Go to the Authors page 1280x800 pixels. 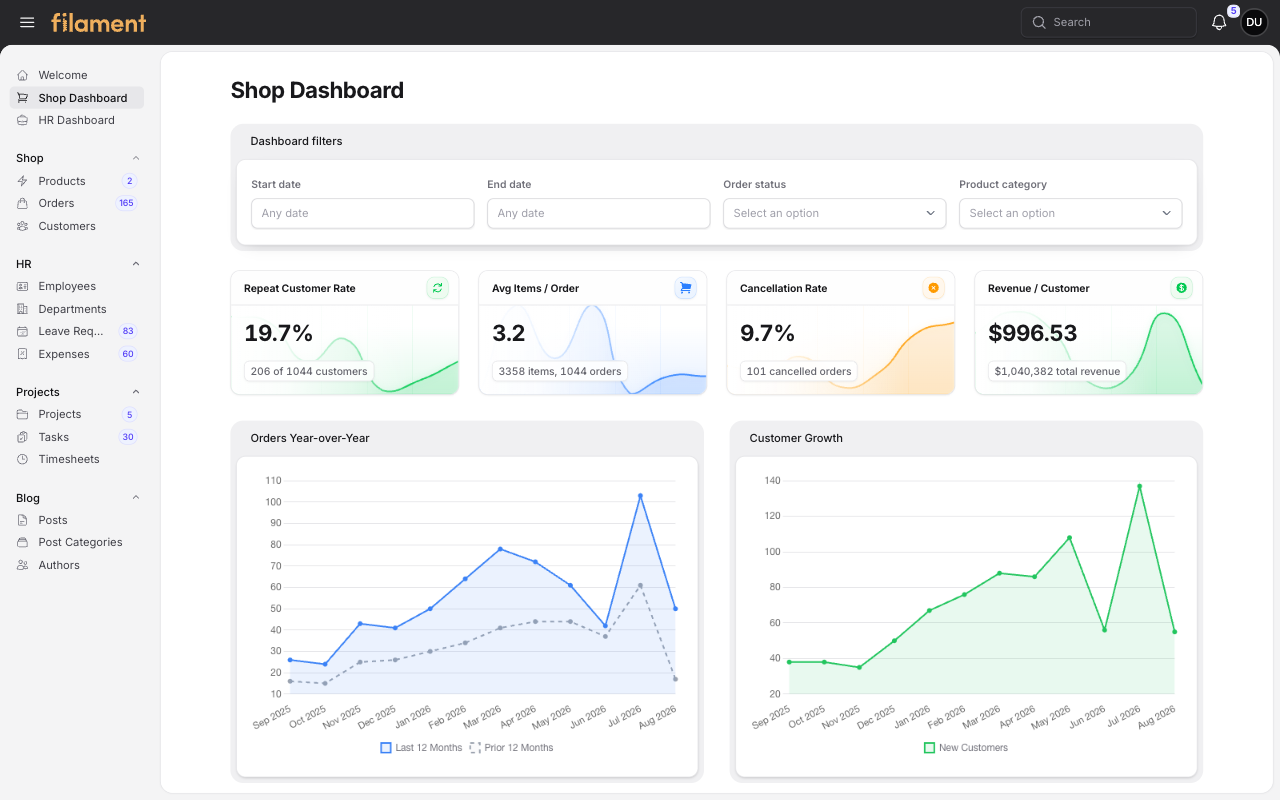pyautogui.click(x=77, y=565)
